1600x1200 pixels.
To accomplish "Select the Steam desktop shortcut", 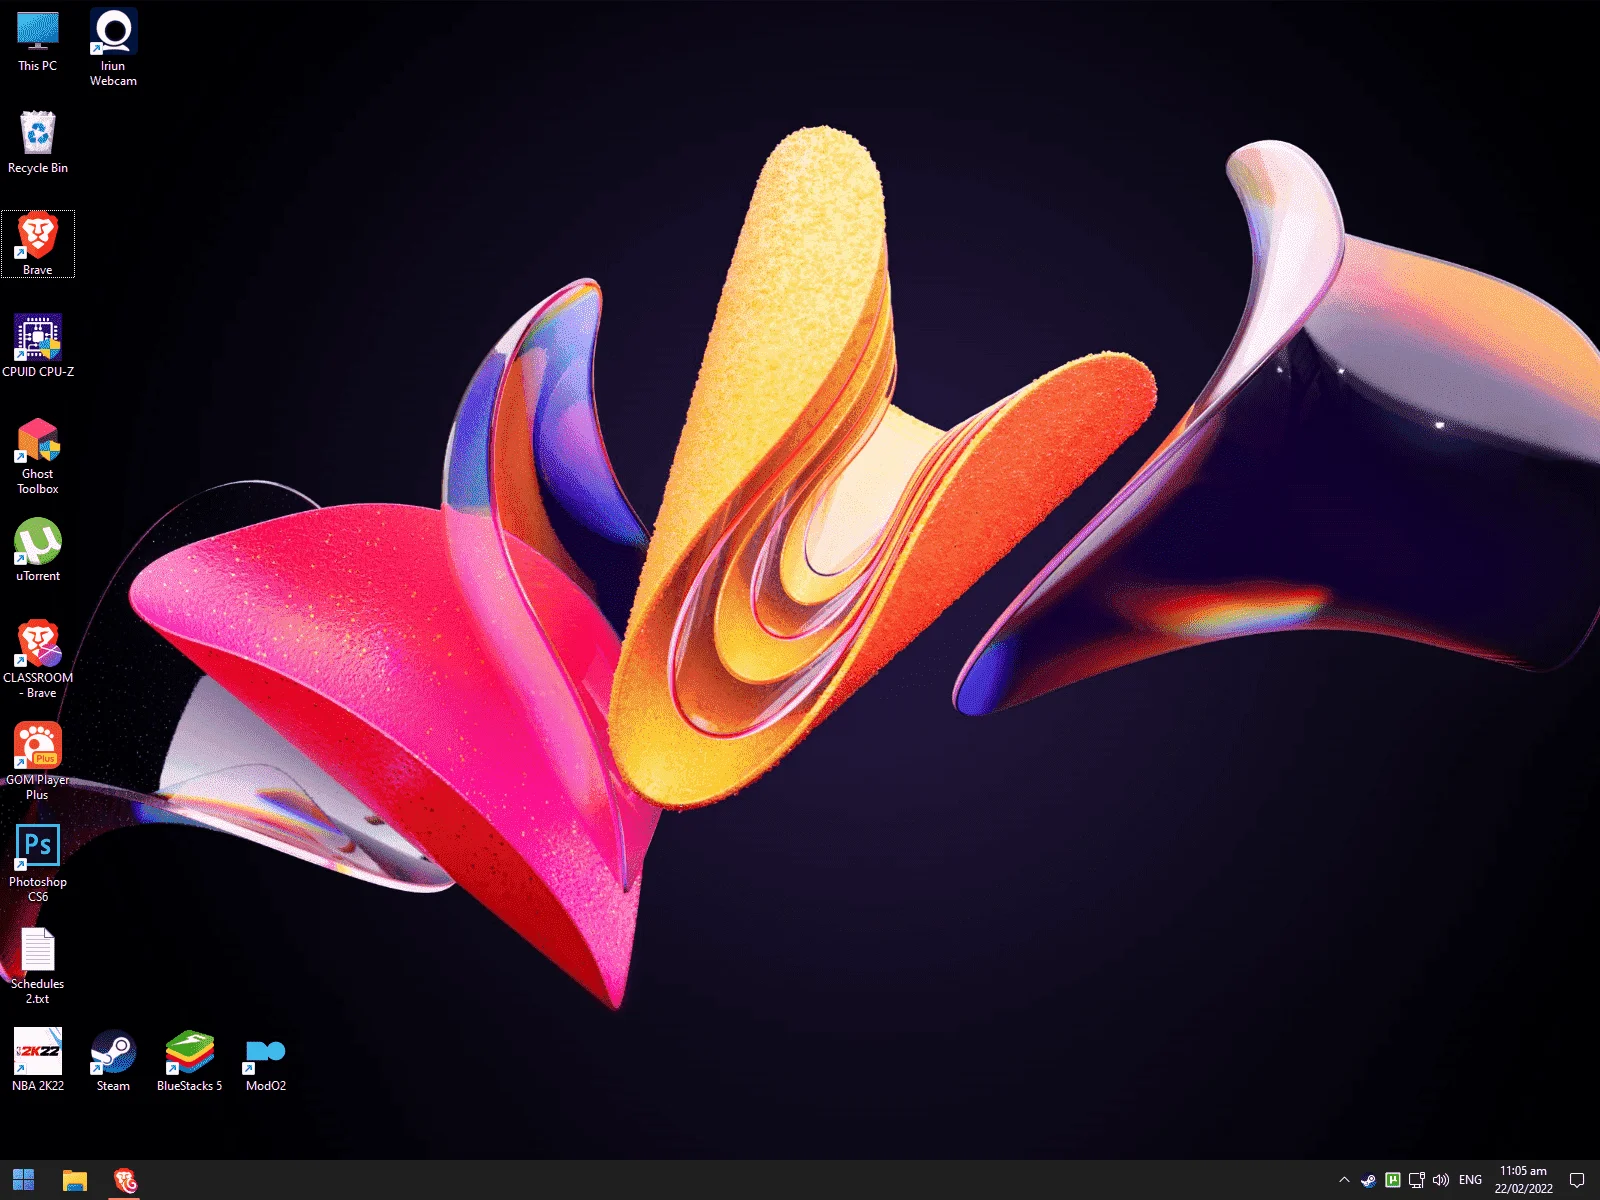I will (113, 1060).
